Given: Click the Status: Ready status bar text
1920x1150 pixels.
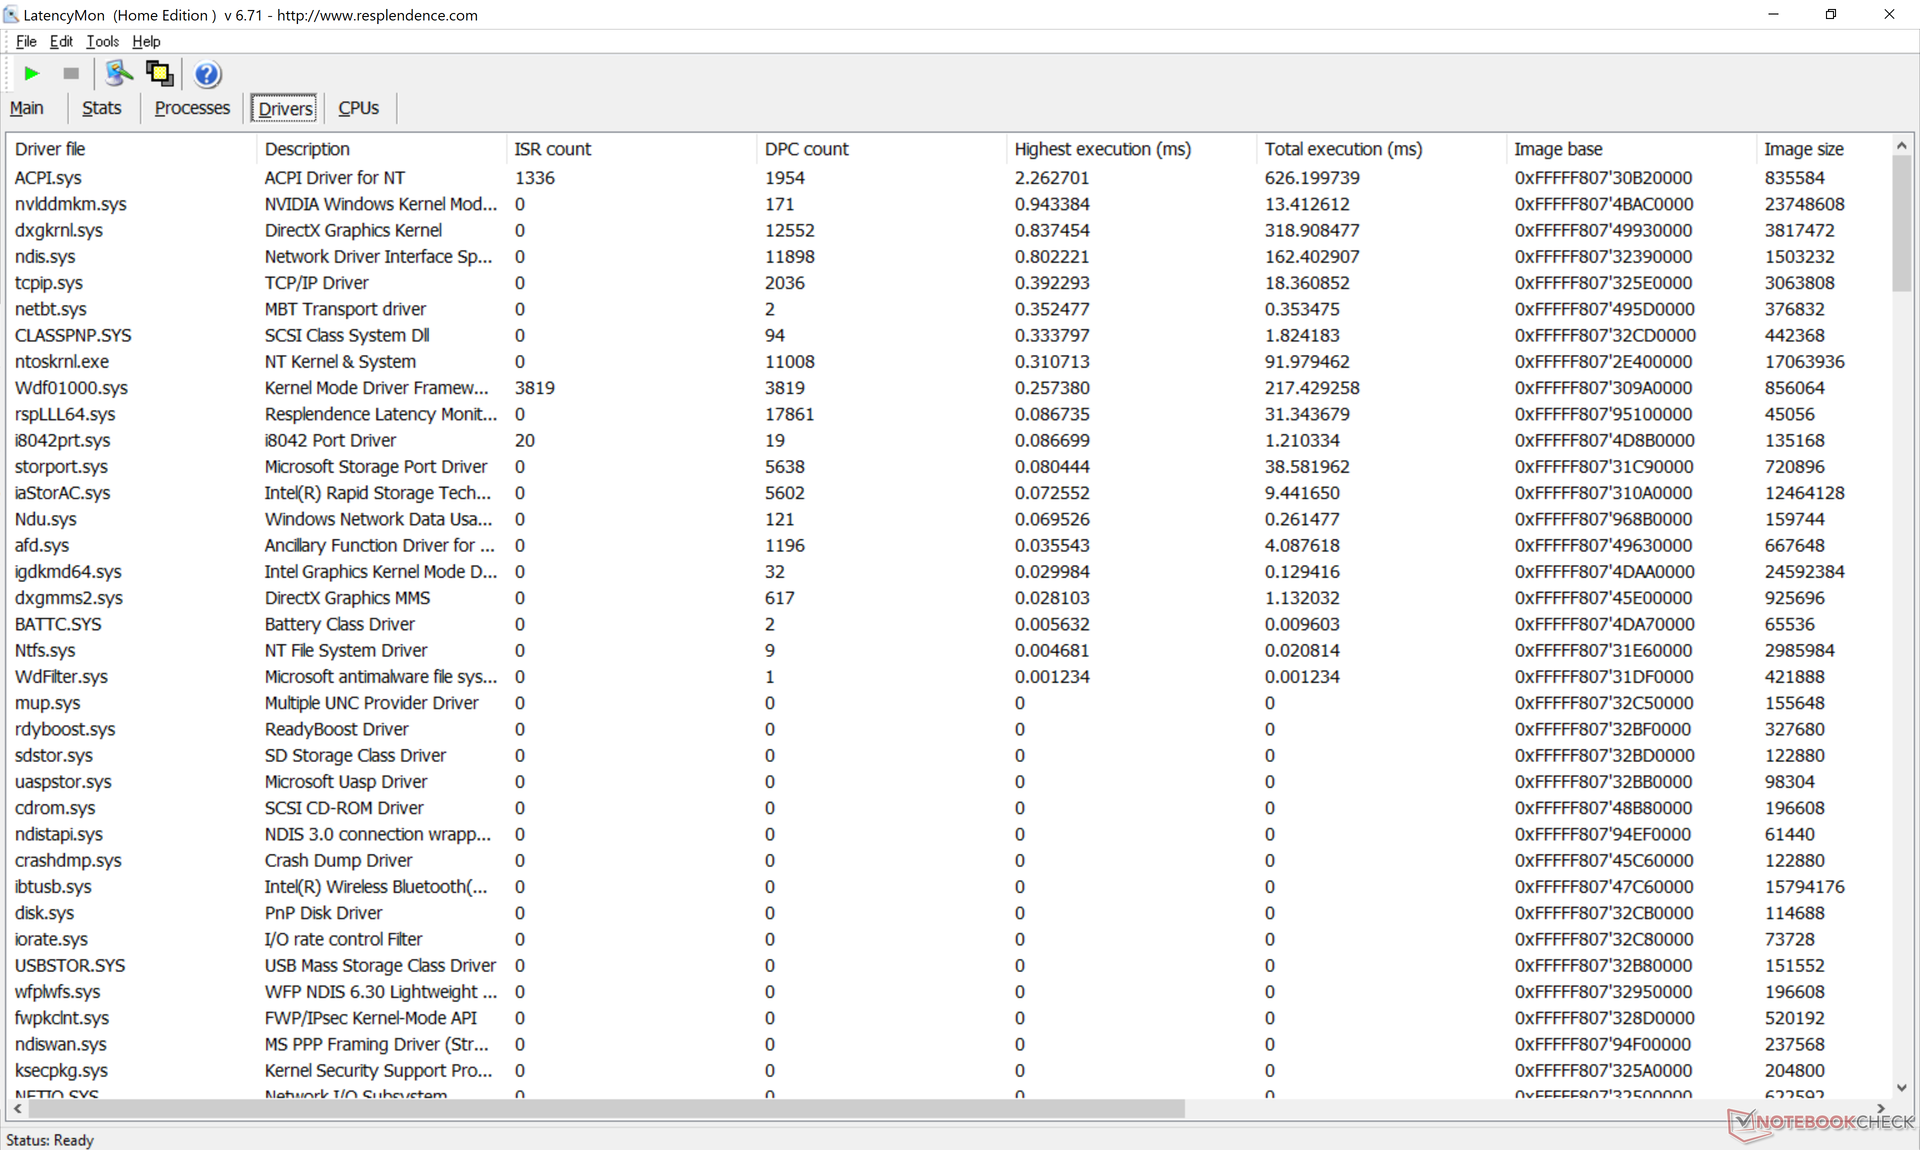Looking at the screenshot, I should tap(50, 1140).
